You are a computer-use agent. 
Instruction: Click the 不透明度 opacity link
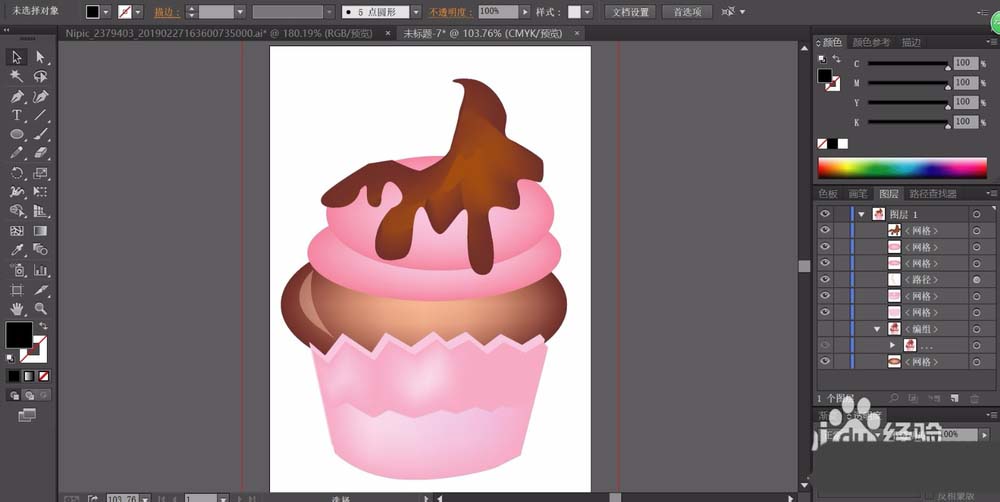451,12
